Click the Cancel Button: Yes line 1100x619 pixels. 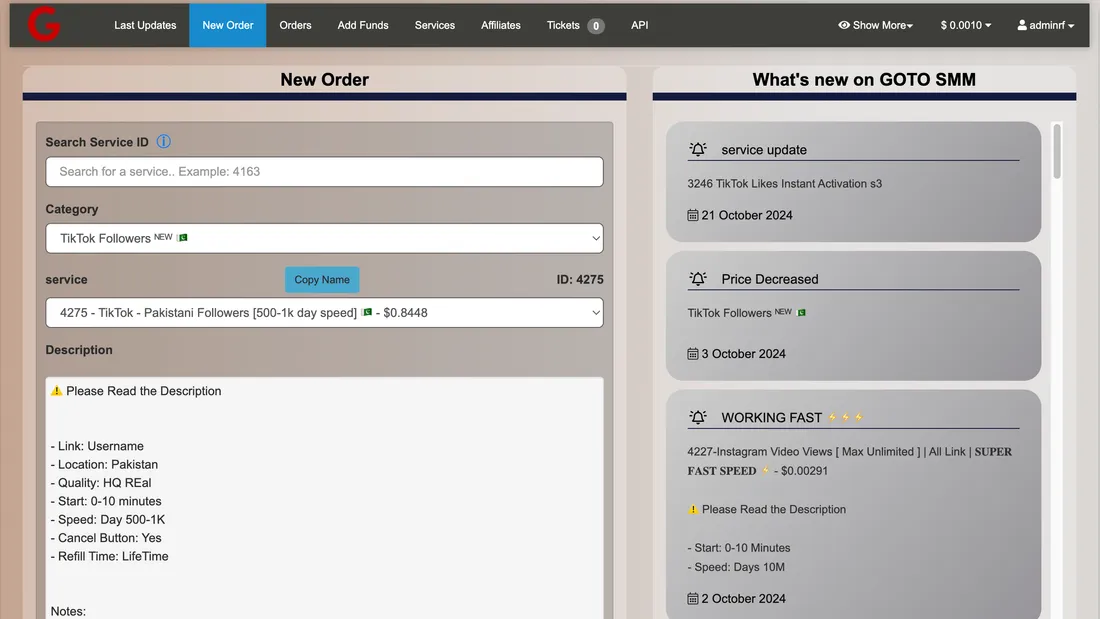pos(106,538)
